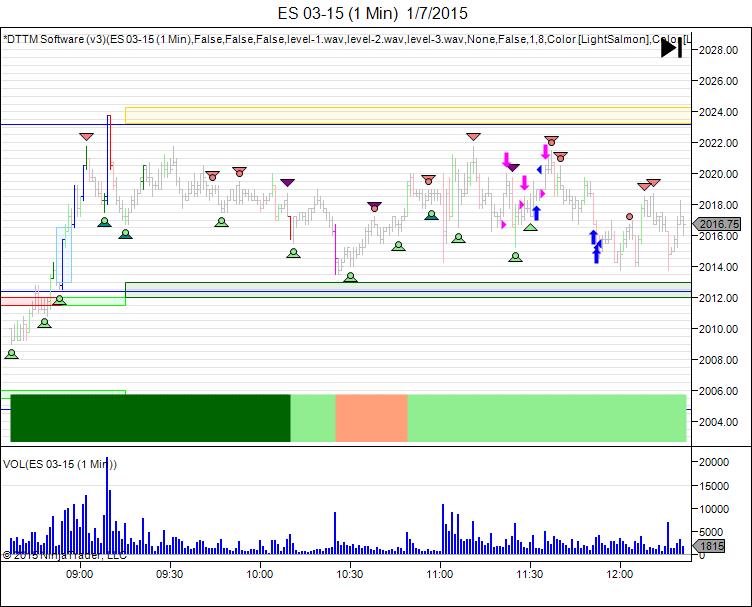Click the plain green up-triangle at 11:30
Image resolution: width=752 pixels, height=607 pixels.
[530, 227]
